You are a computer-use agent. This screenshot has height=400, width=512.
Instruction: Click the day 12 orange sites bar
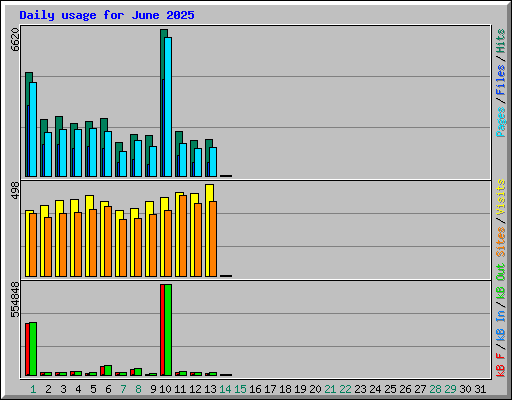coord(198,240)
